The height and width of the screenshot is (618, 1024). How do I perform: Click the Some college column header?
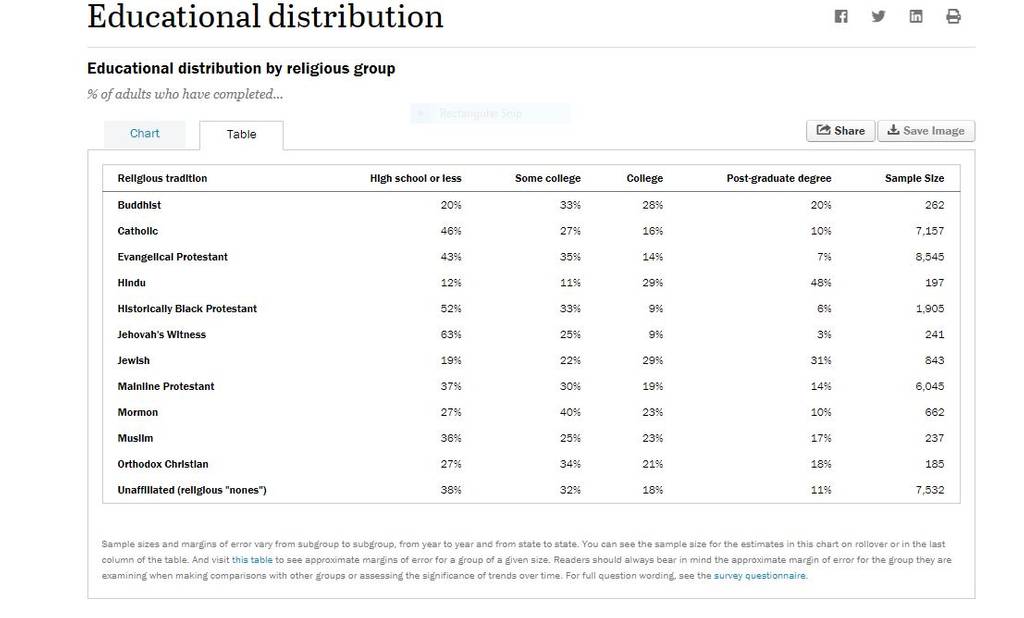coord(547,178)
